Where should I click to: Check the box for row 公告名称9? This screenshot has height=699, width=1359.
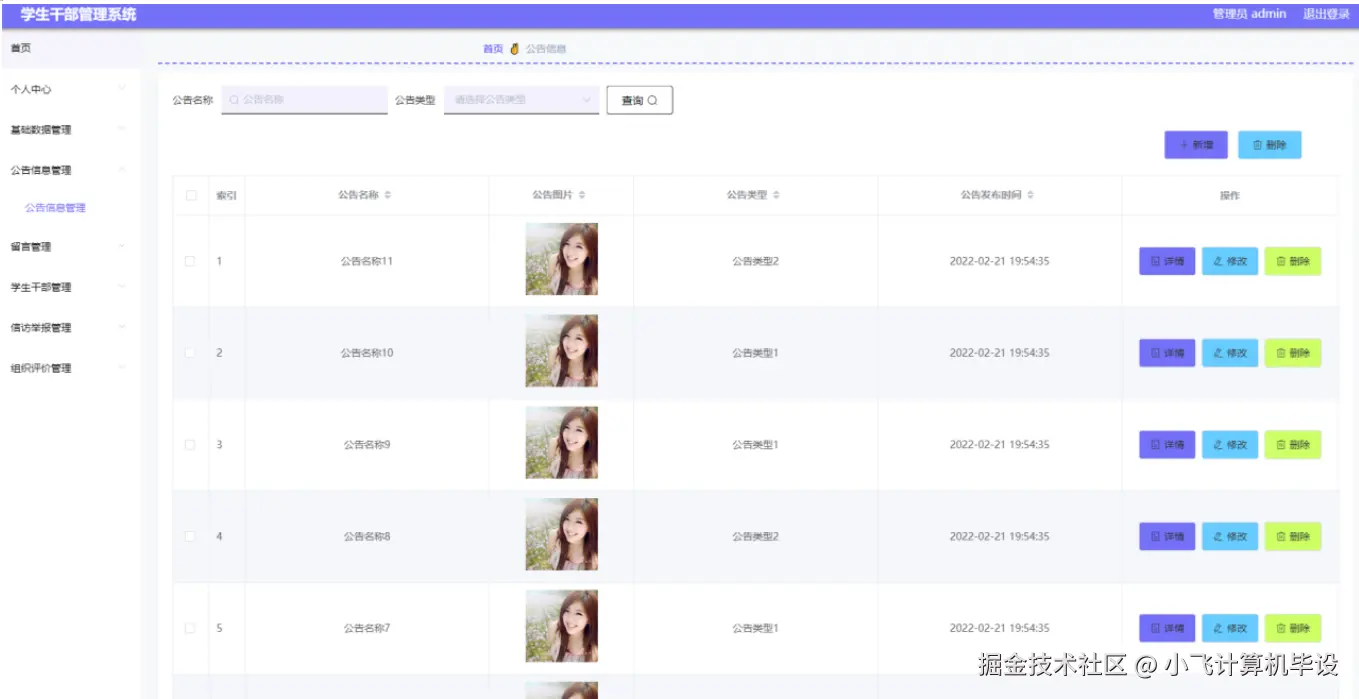(x=190, y=445)
